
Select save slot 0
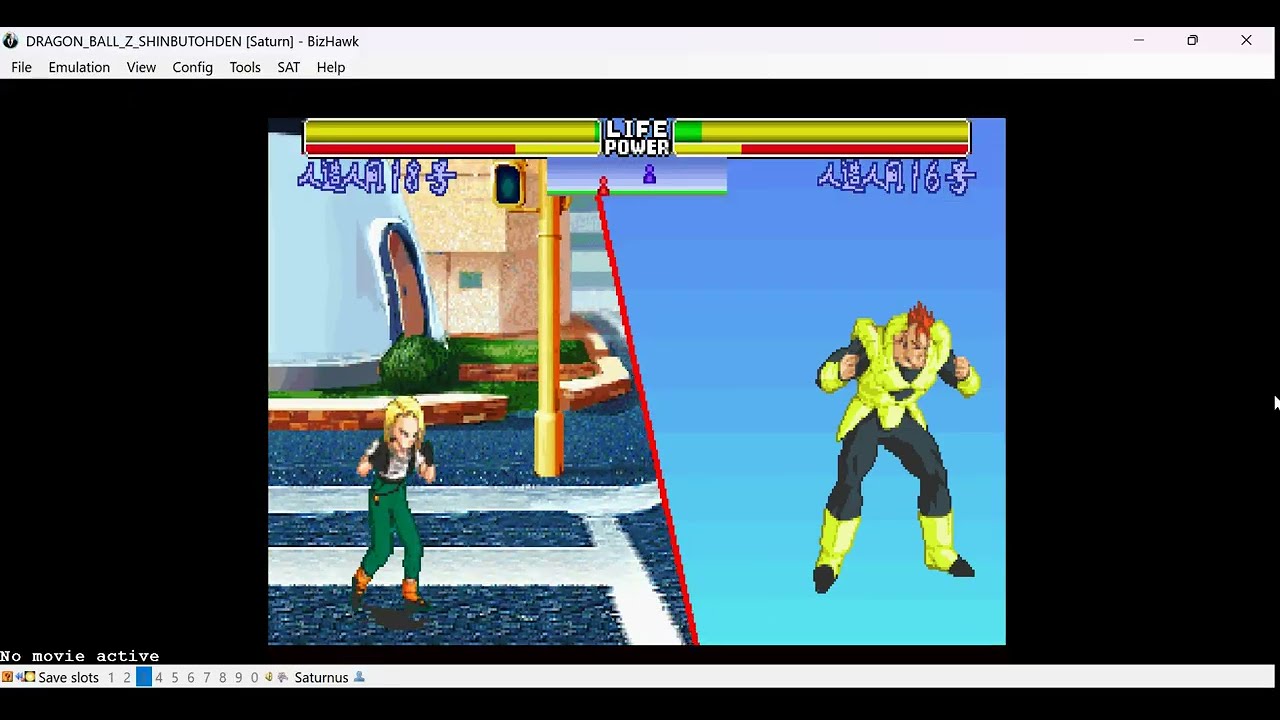pos(255,677)
